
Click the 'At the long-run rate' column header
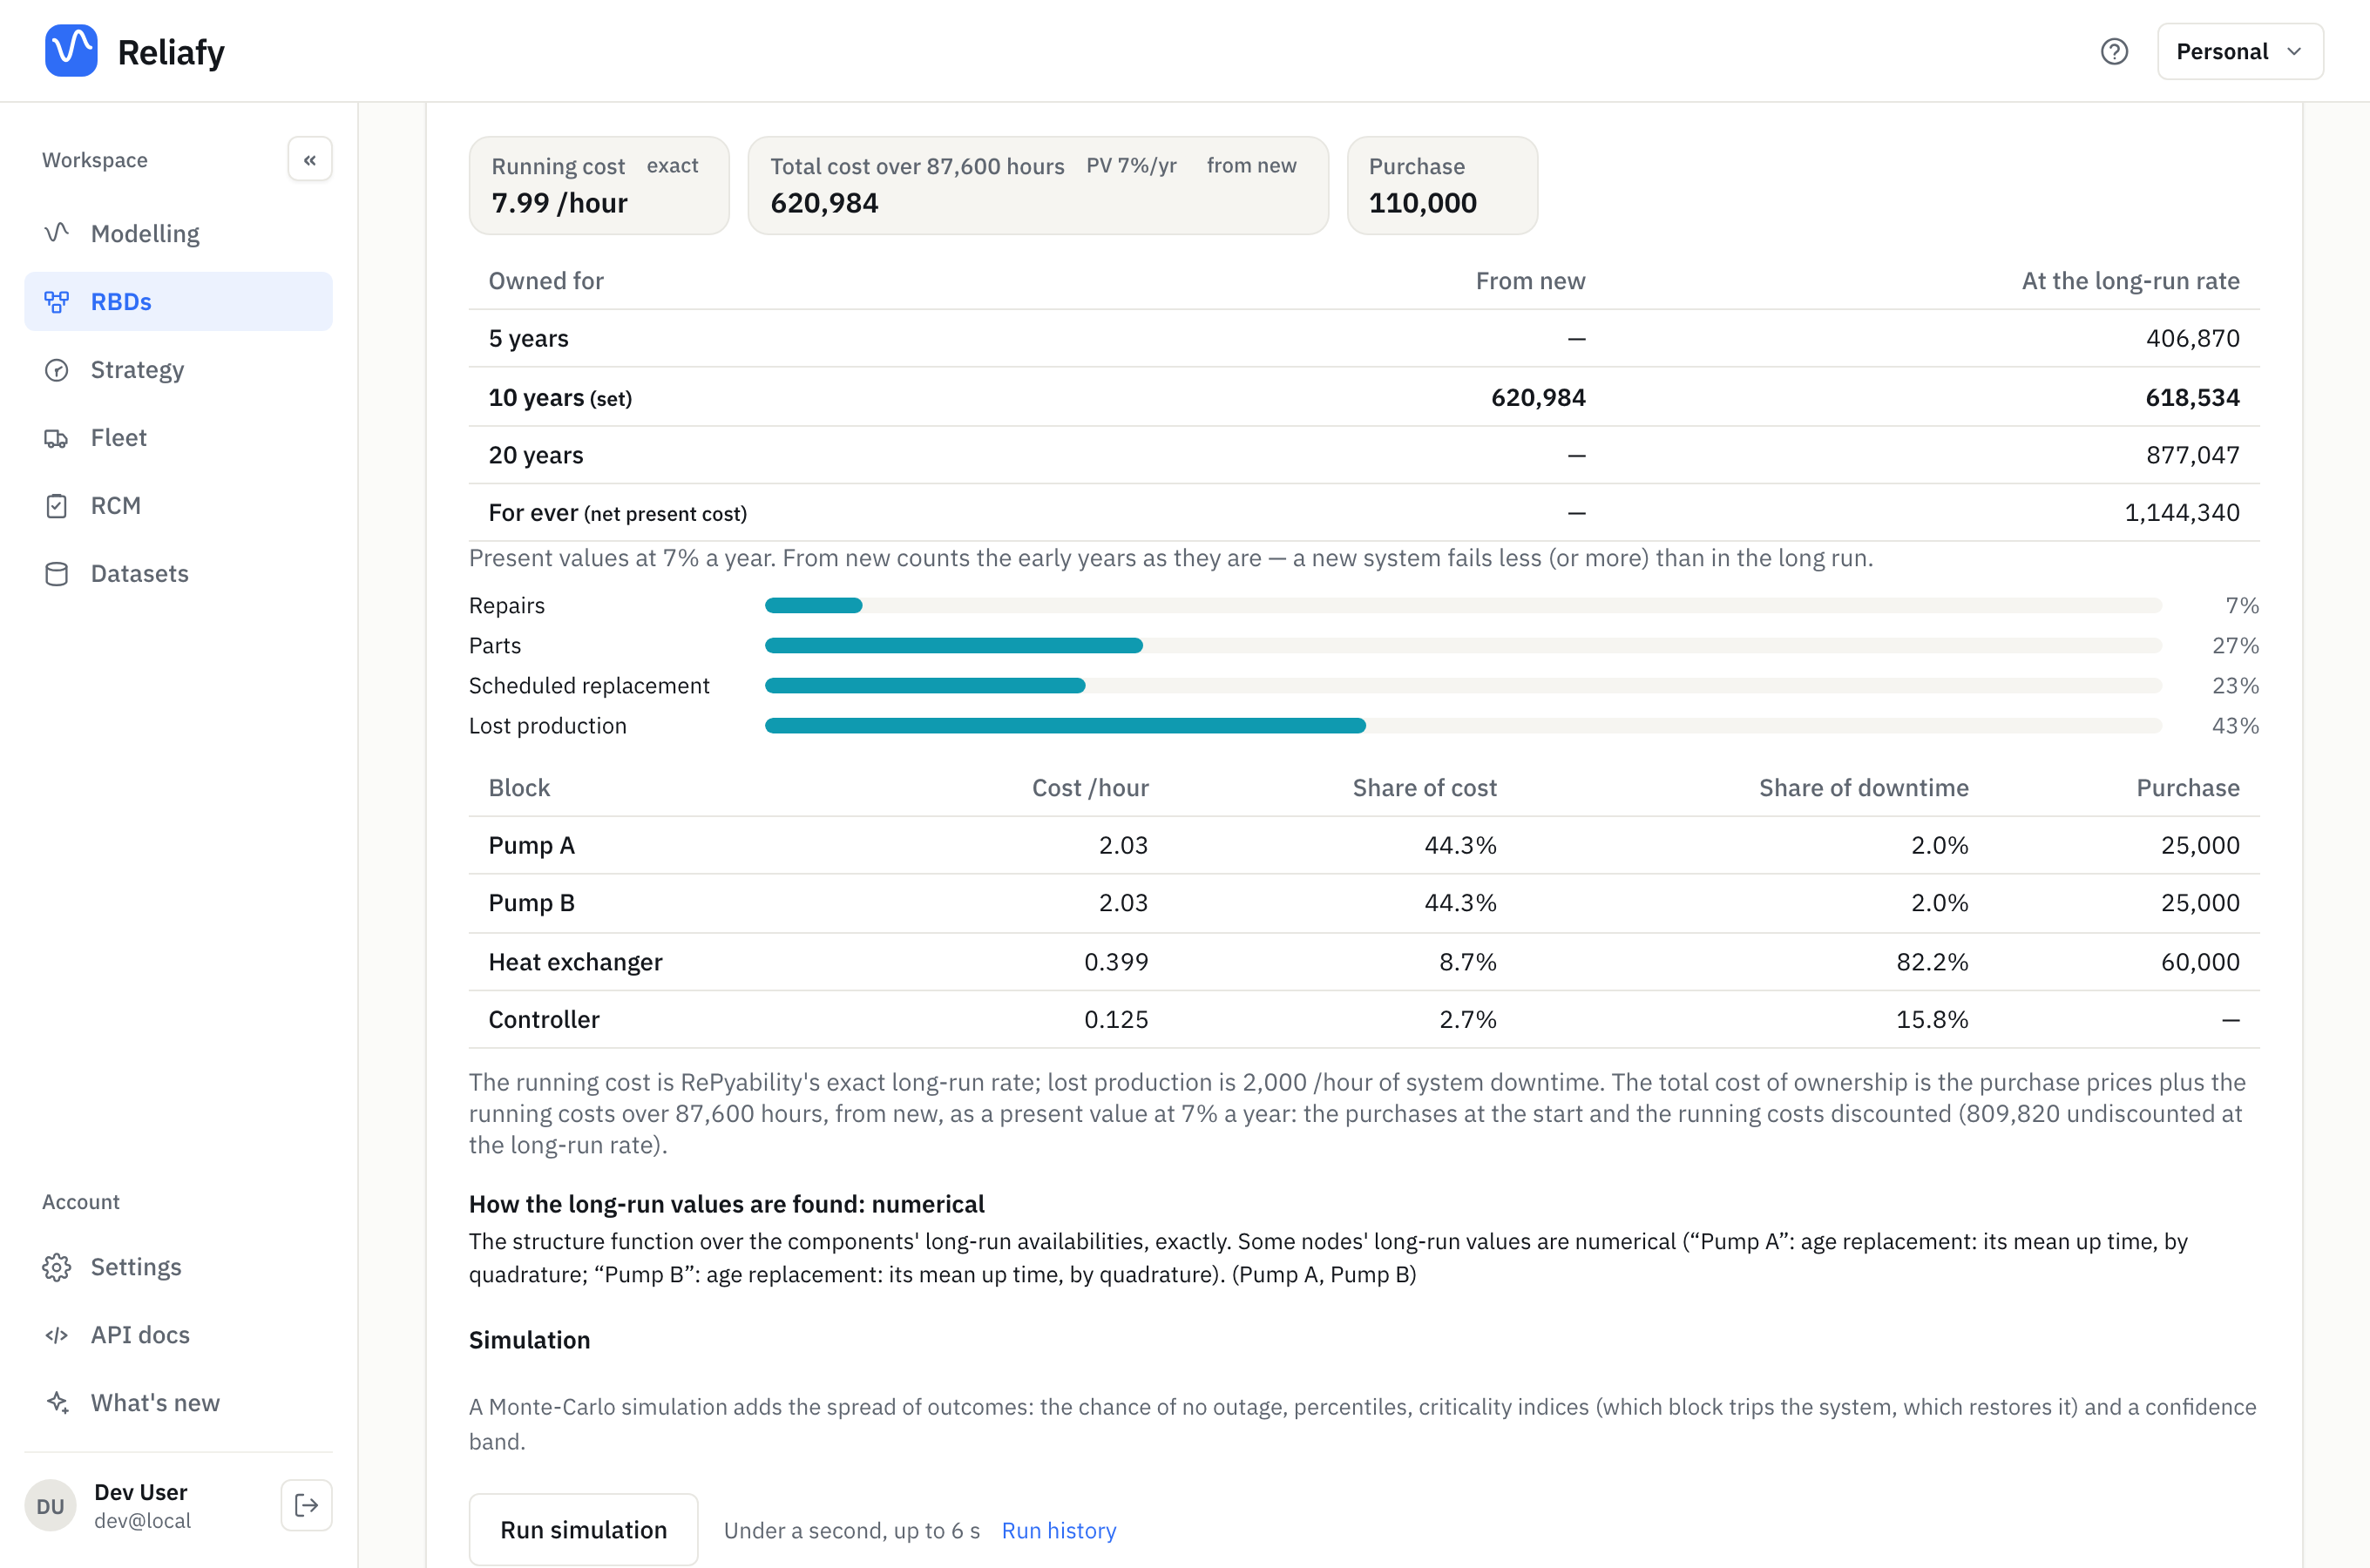tap(2130, 281)
